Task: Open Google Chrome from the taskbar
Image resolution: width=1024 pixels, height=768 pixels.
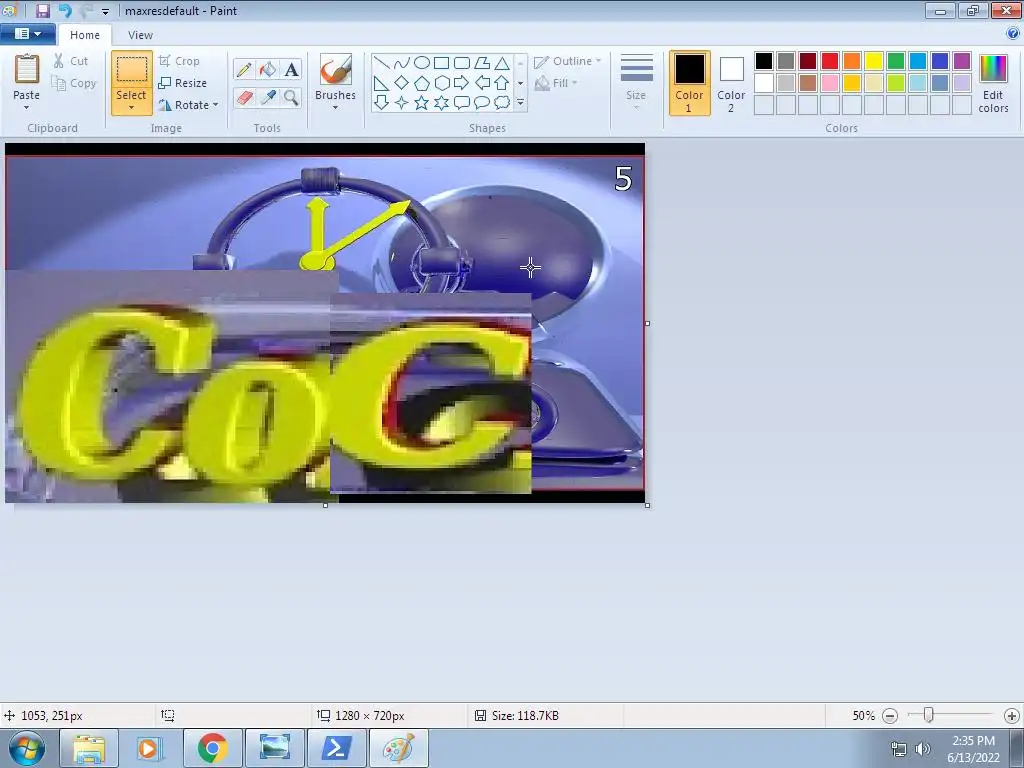Action: [x=213, y=748]
